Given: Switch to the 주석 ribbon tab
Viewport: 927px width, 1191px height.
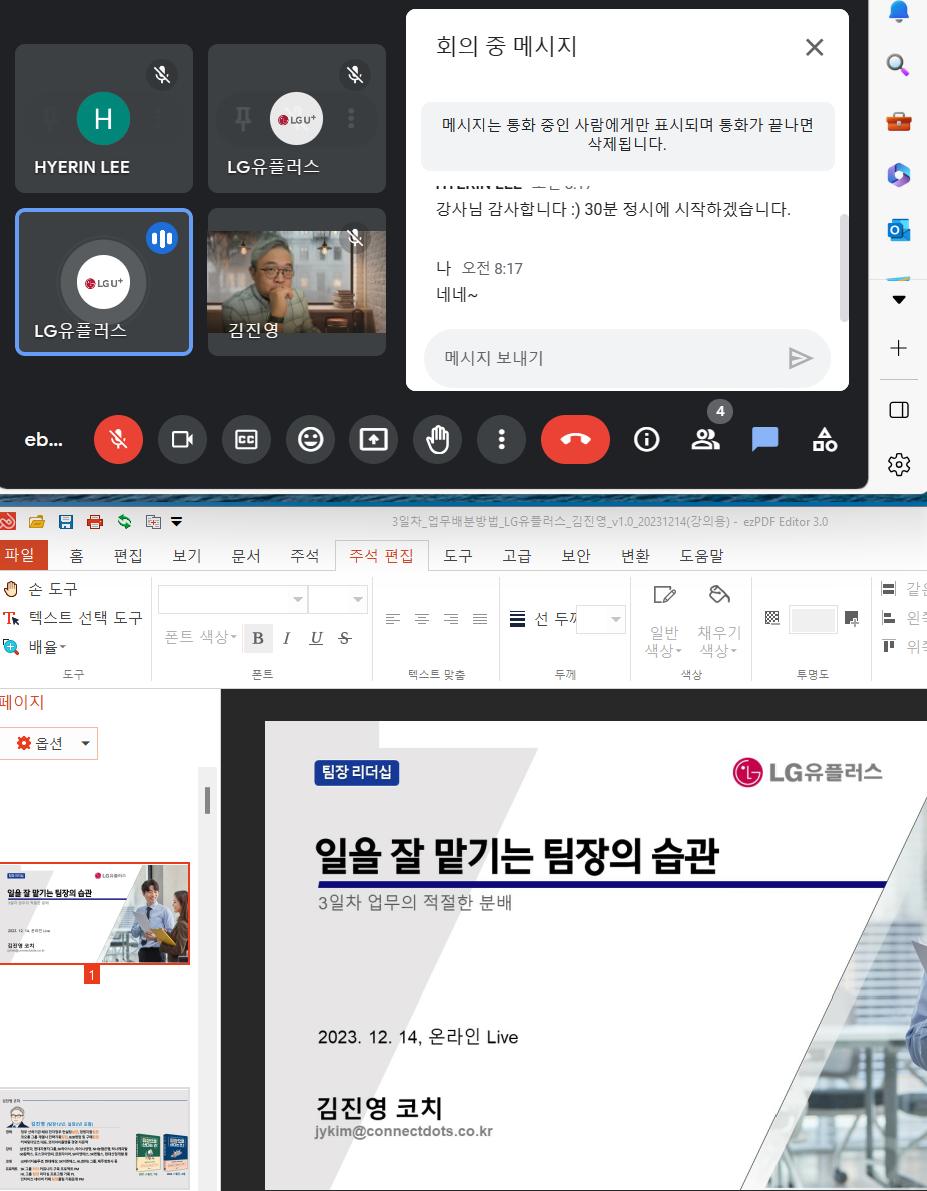Looking at the screenshot, I should [305, 555].
